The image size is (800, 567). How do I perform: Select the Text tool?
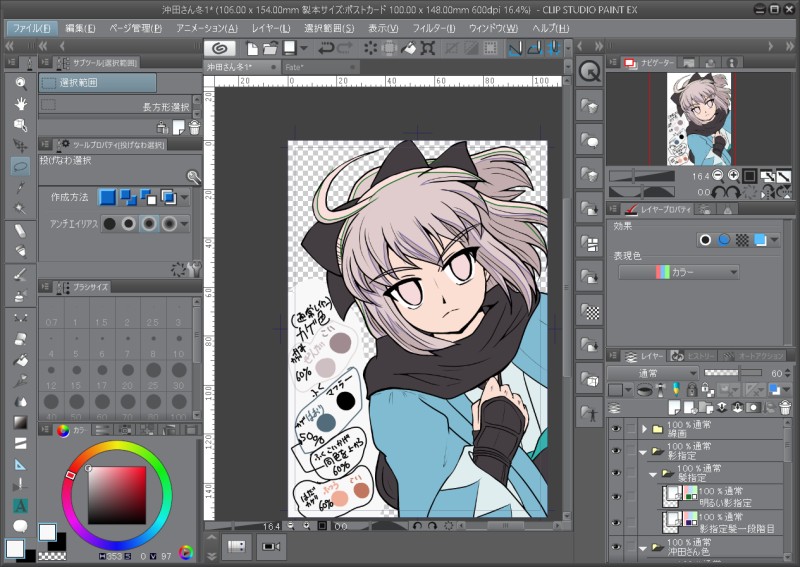[x=20, y=506]
